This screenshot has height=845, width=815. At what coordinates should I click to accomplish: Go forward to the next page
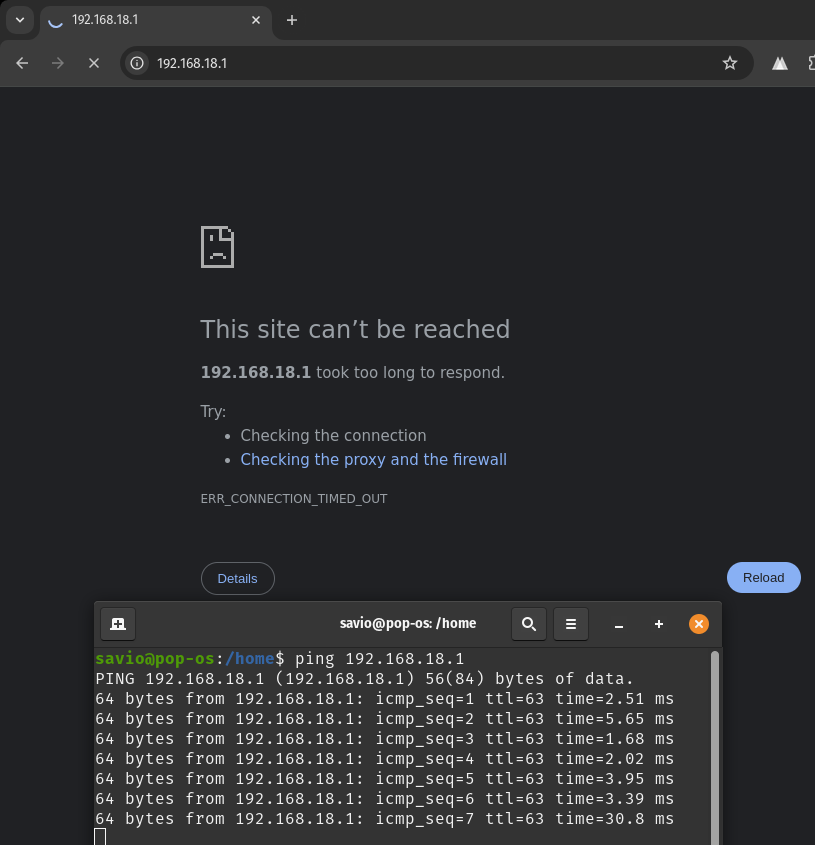(58, 63)
